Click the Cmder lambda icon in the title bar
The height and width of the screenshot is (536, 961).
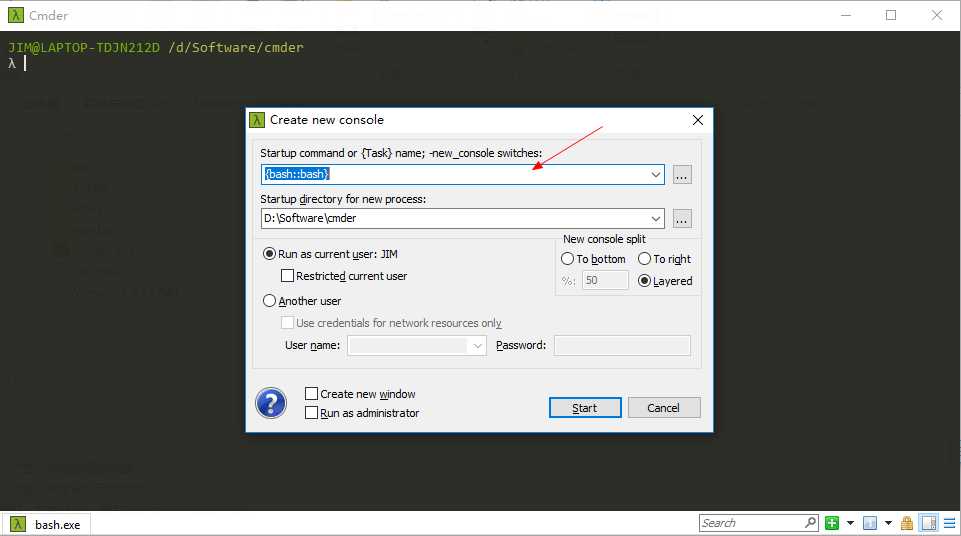pyautogui.click(x=16, y=15)
